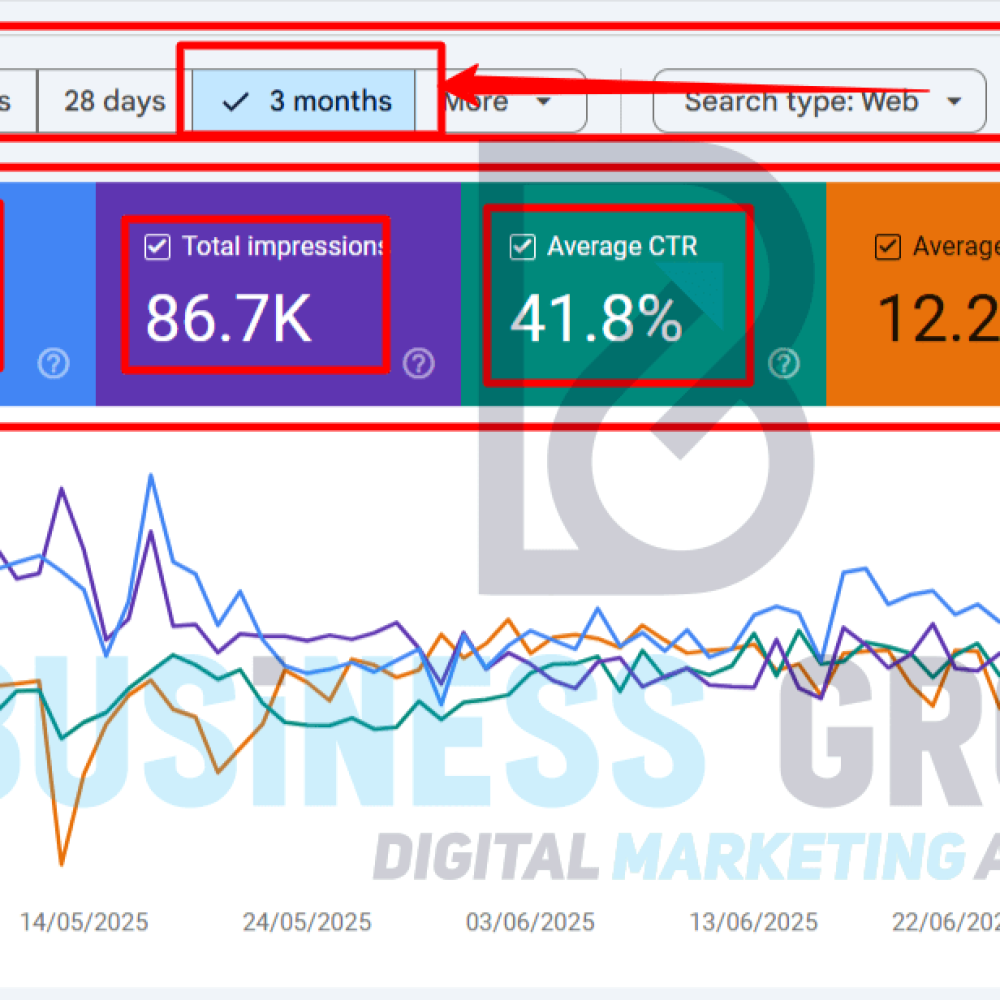Image resolution: width=1000 pixels, height=1000 pixels.
Task: Open help icon on Total impressions card
Action: (x=419, y=364)
